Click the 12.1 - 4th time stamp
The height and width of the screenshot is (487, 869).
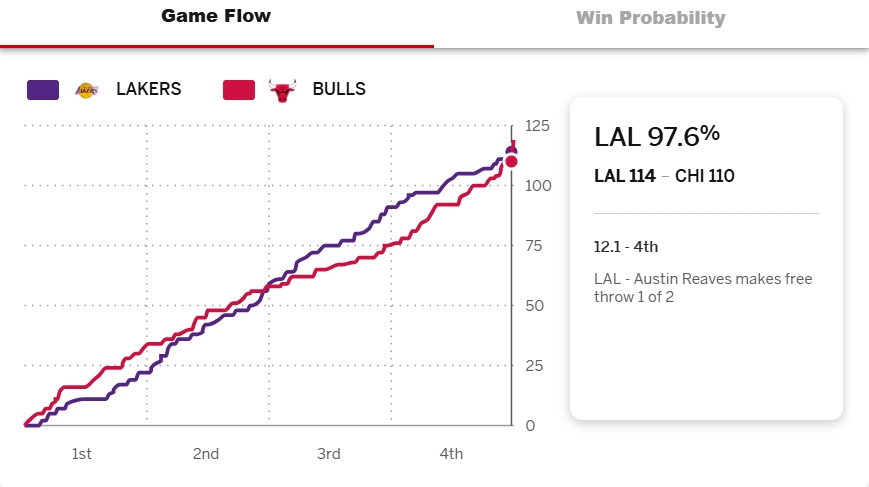626,247
